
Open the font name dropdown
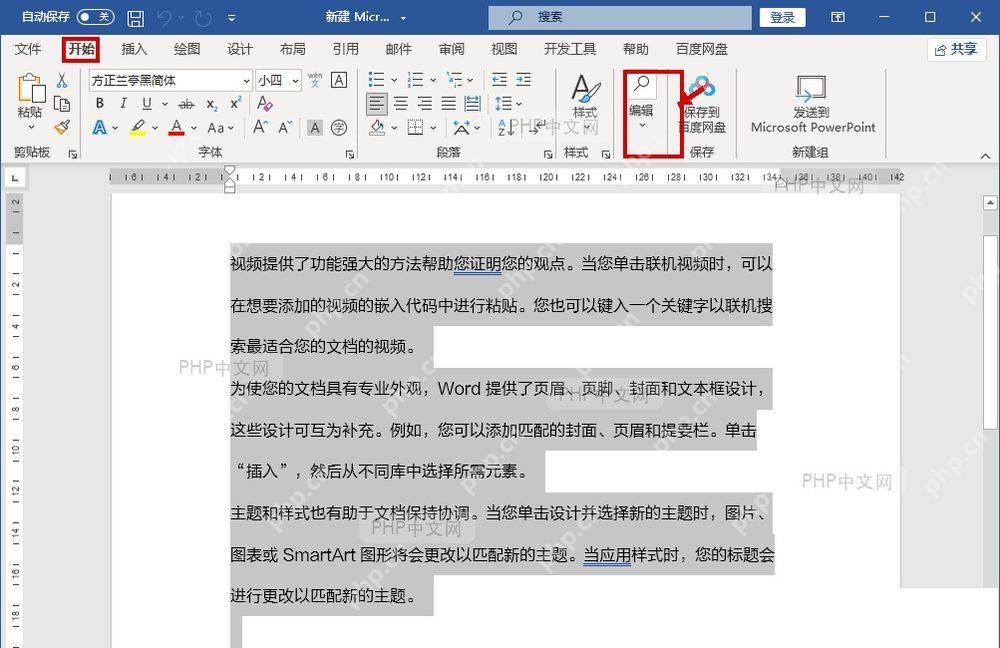tap(246, 80)
